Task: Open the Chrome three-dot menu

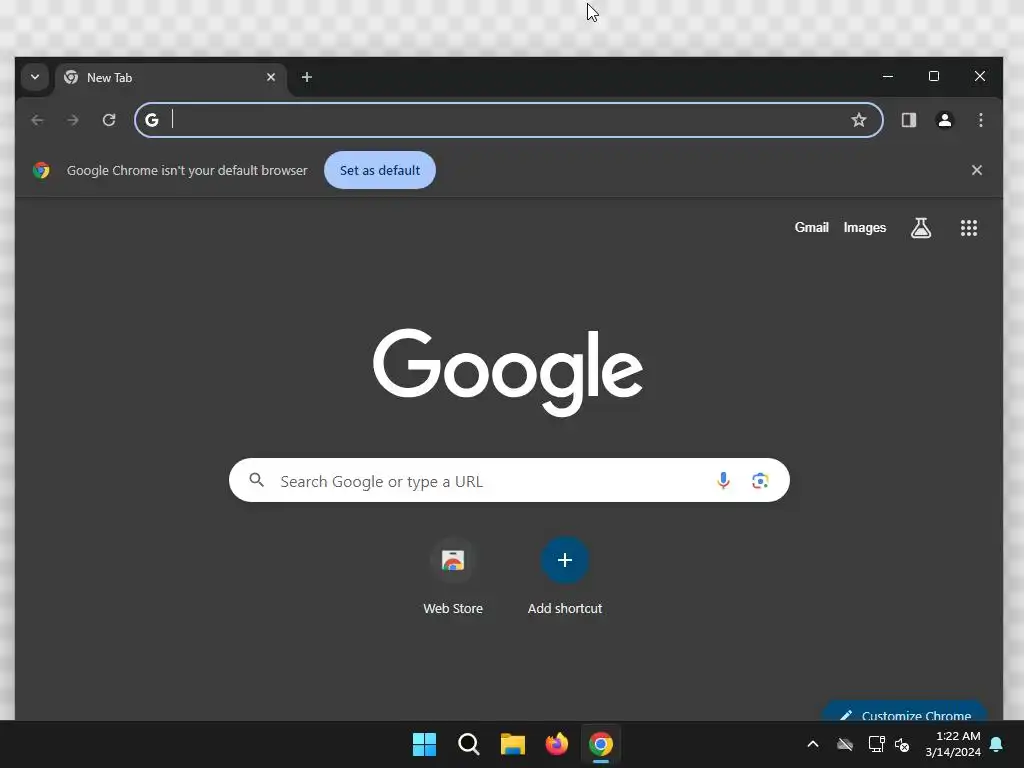Action: [980, 120]
